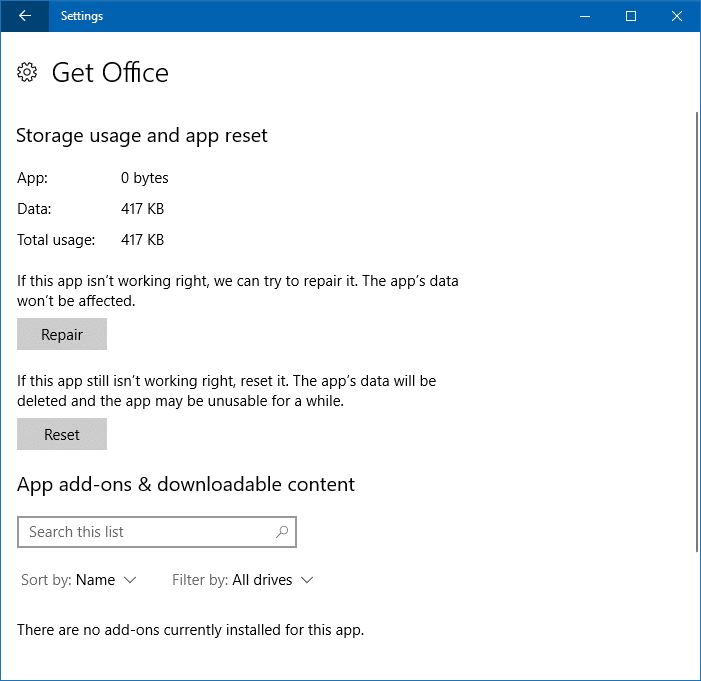Click the 'Settings' title bar label
The image size is (701, 681).
(x=82, y=16)
